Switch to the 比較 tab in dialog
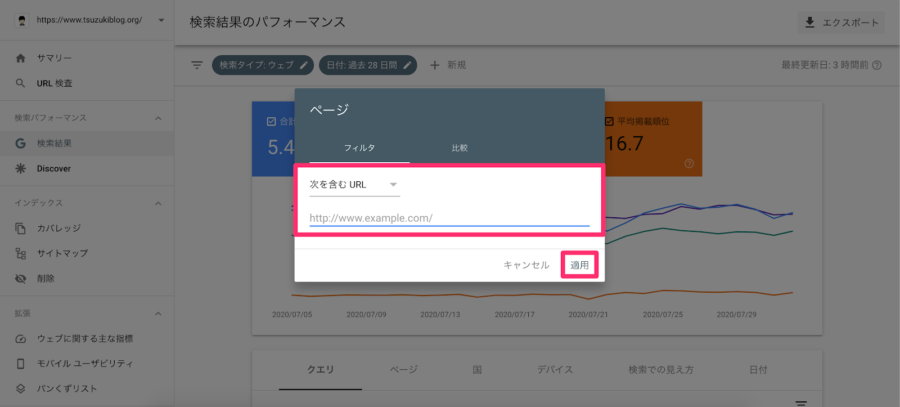Viewport: 900px width, 407px height. tap(460, 148)
